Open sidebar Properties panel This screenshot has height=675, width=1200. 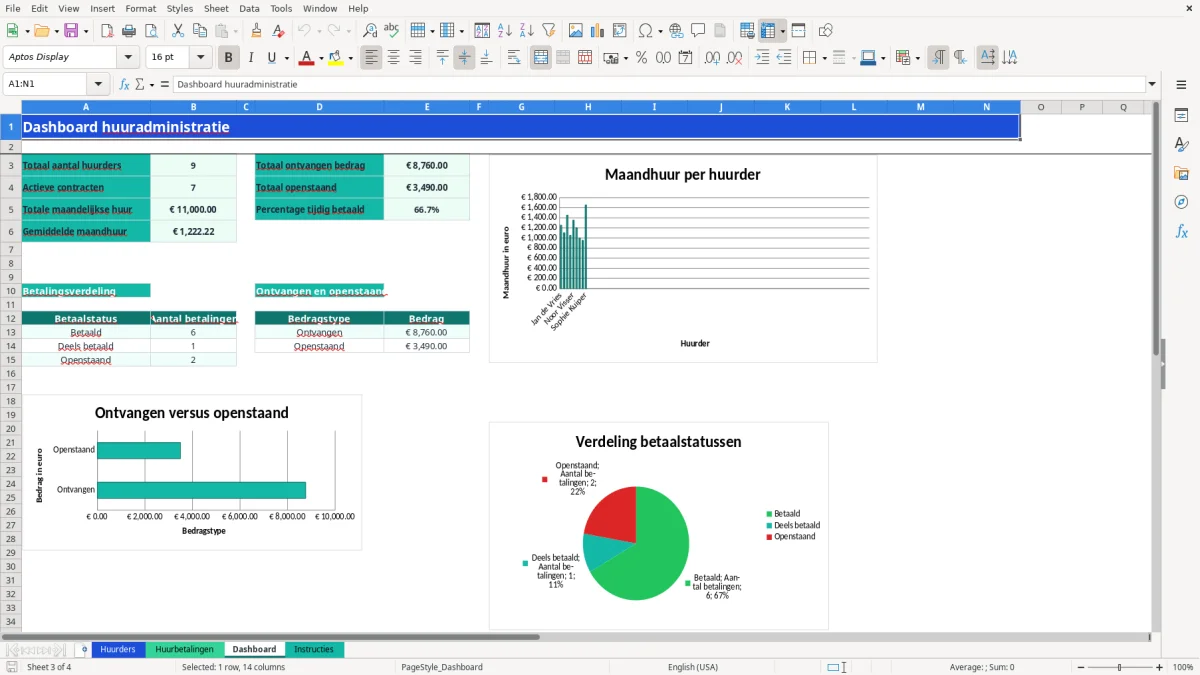click(x=1181, y=116)
